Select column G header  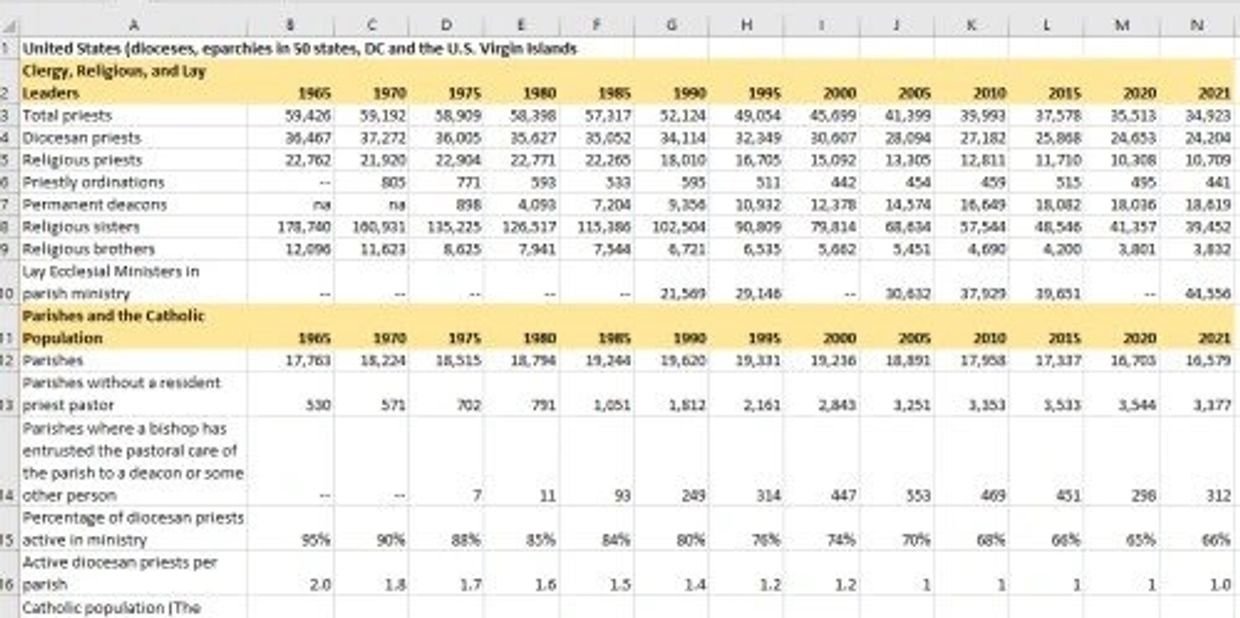(671, 24)
